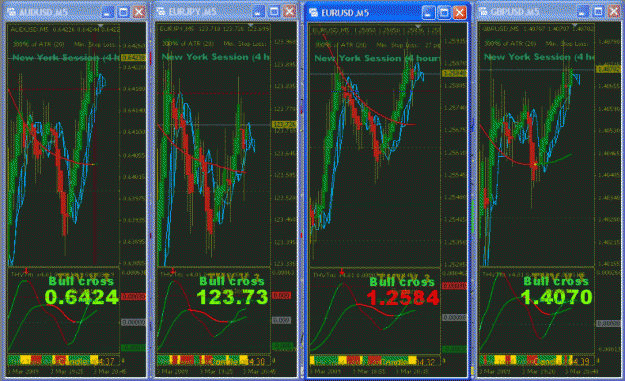The image size is (625, 381).
Task: Click the GBPUSD,M5 window title icon
Action: tap(484, 12)
